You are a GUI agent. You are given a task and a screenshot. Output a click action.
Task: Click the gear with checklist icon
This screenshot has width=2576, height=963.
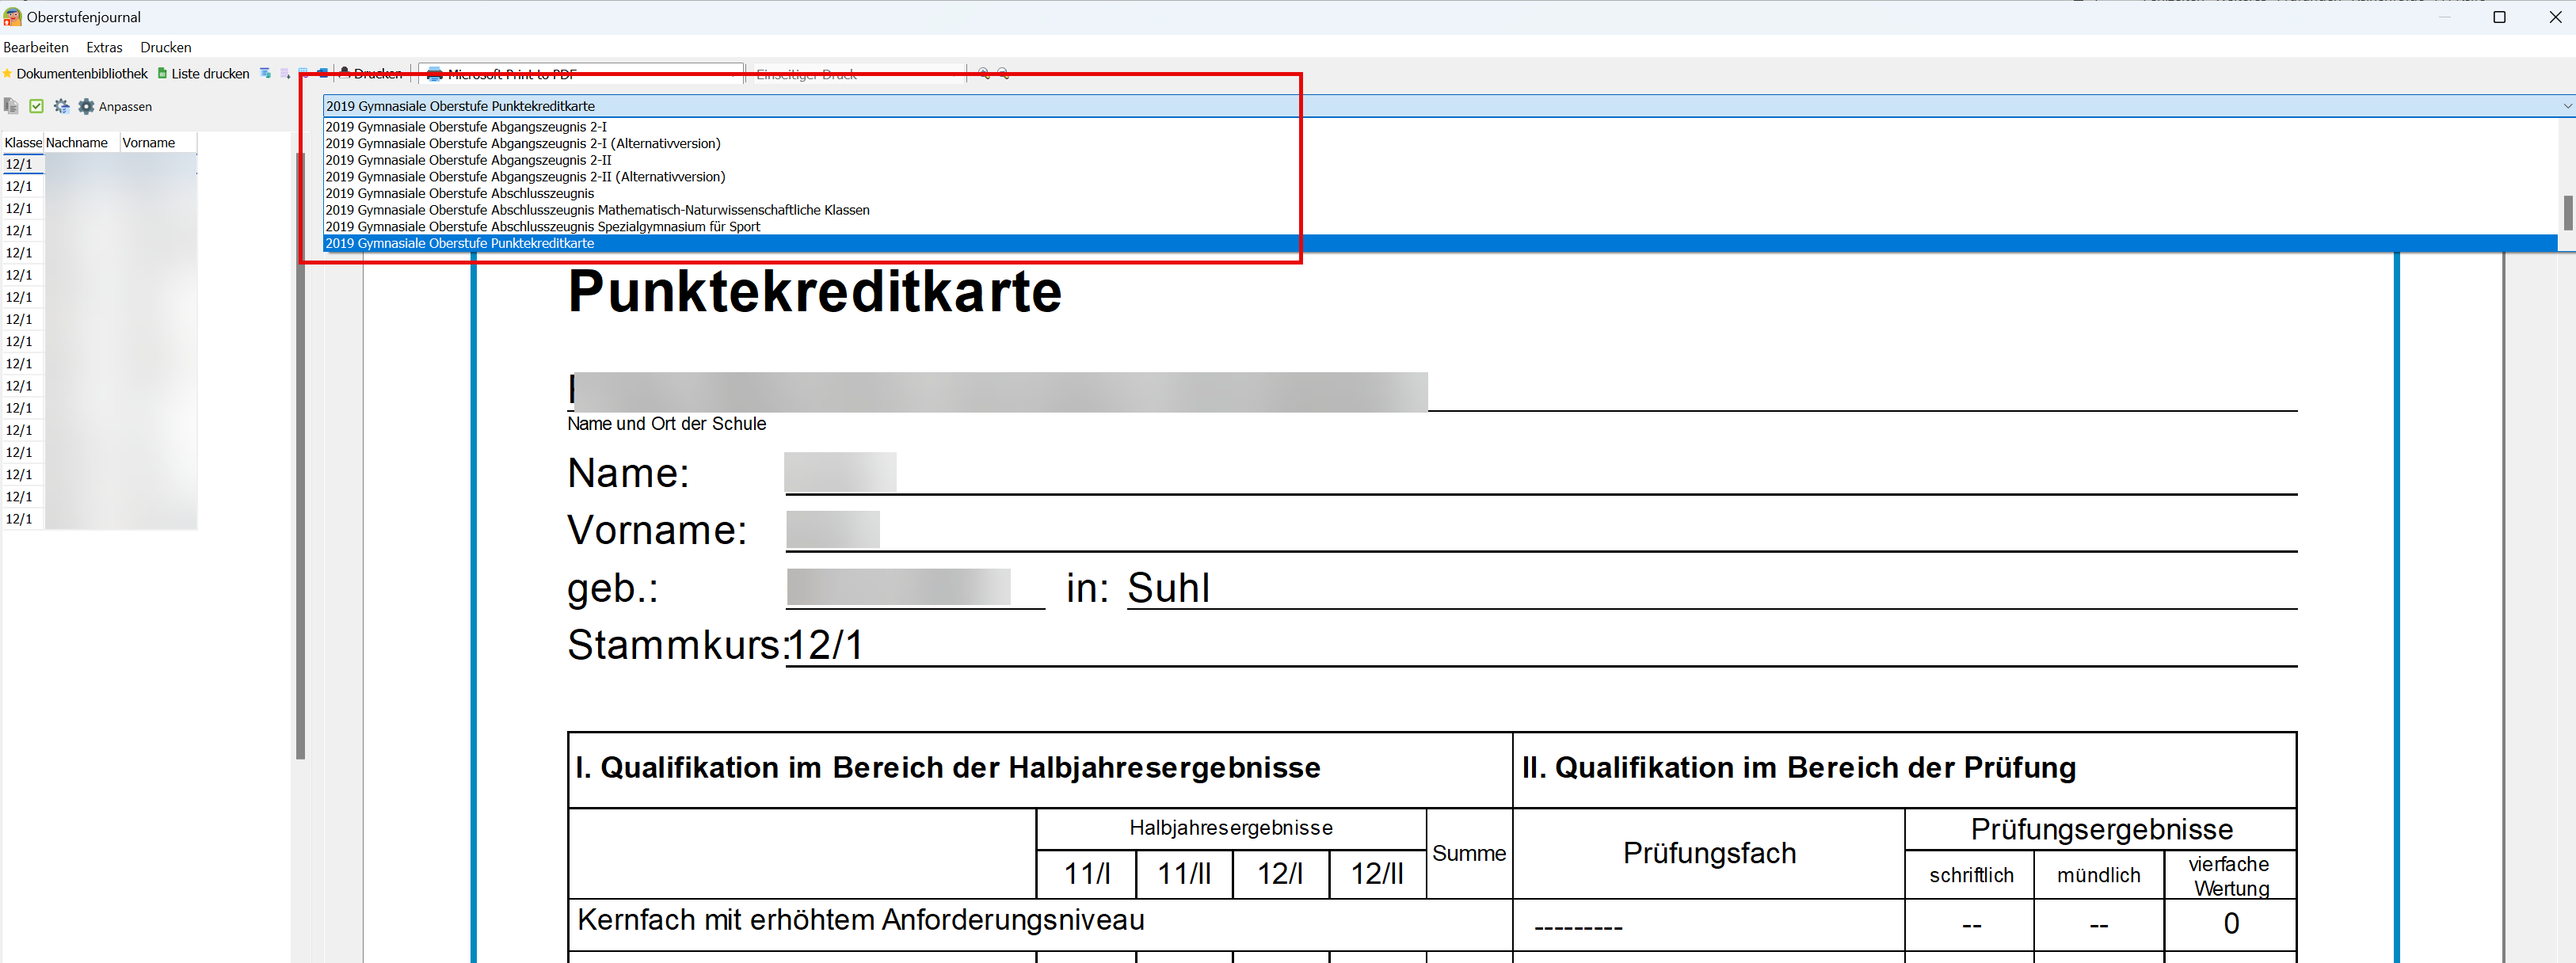pyautogui.click(x=62, y=106)
